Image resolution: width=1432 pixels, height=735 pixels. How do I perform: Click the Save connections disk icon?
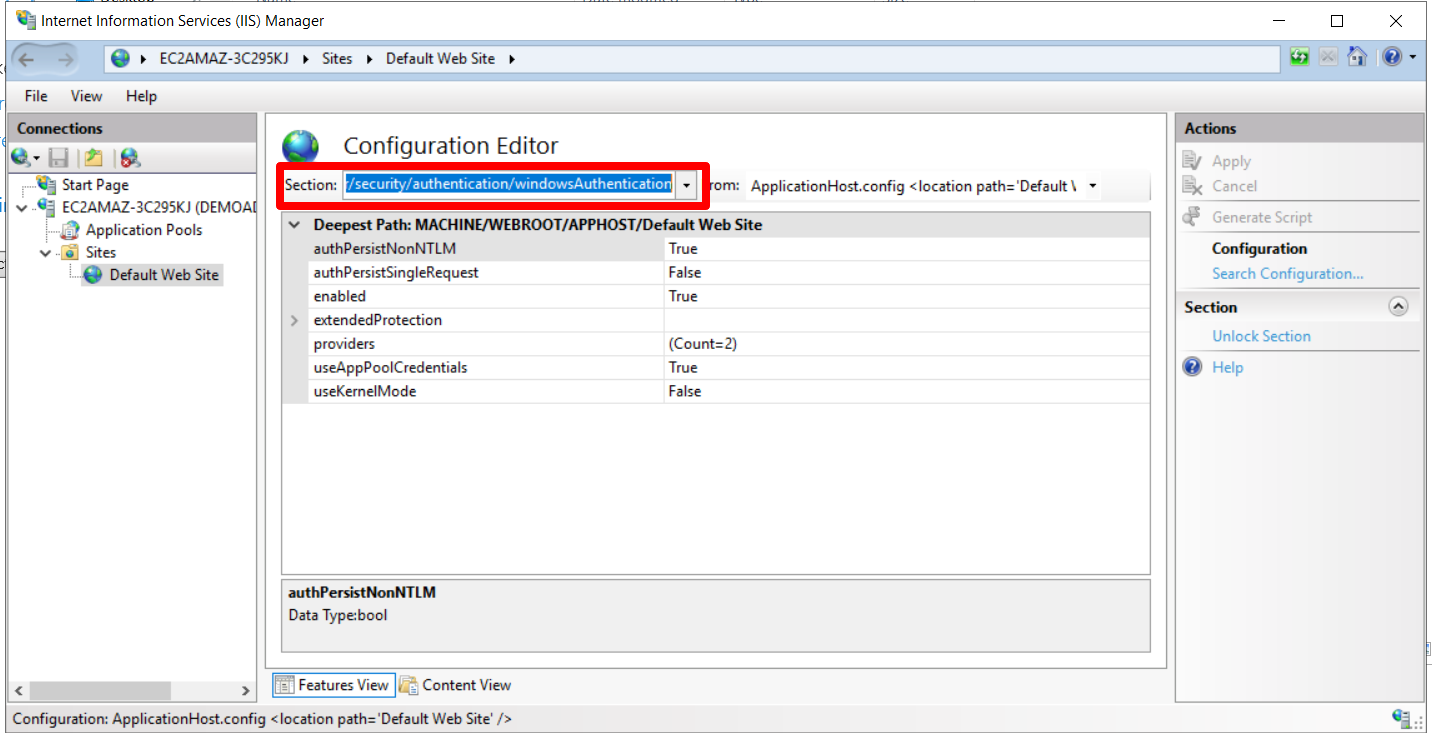coord(58,157)
